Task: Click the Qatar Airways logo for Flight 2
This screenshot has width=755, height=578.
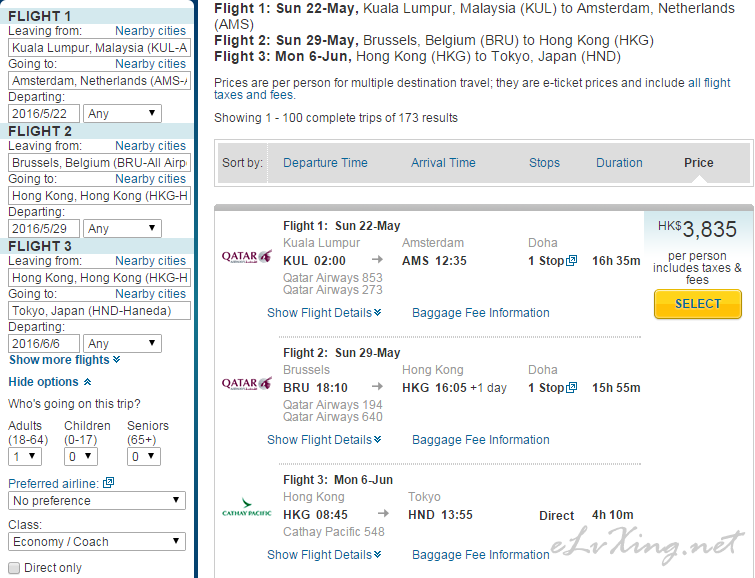Action: (247, 383)
